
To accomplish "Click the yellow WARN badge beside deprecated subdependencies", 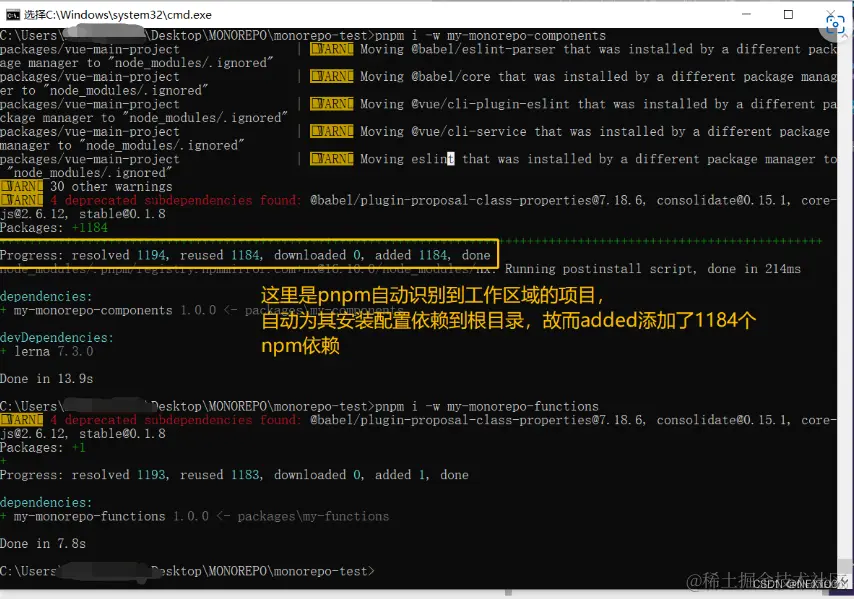I will 21,199.
